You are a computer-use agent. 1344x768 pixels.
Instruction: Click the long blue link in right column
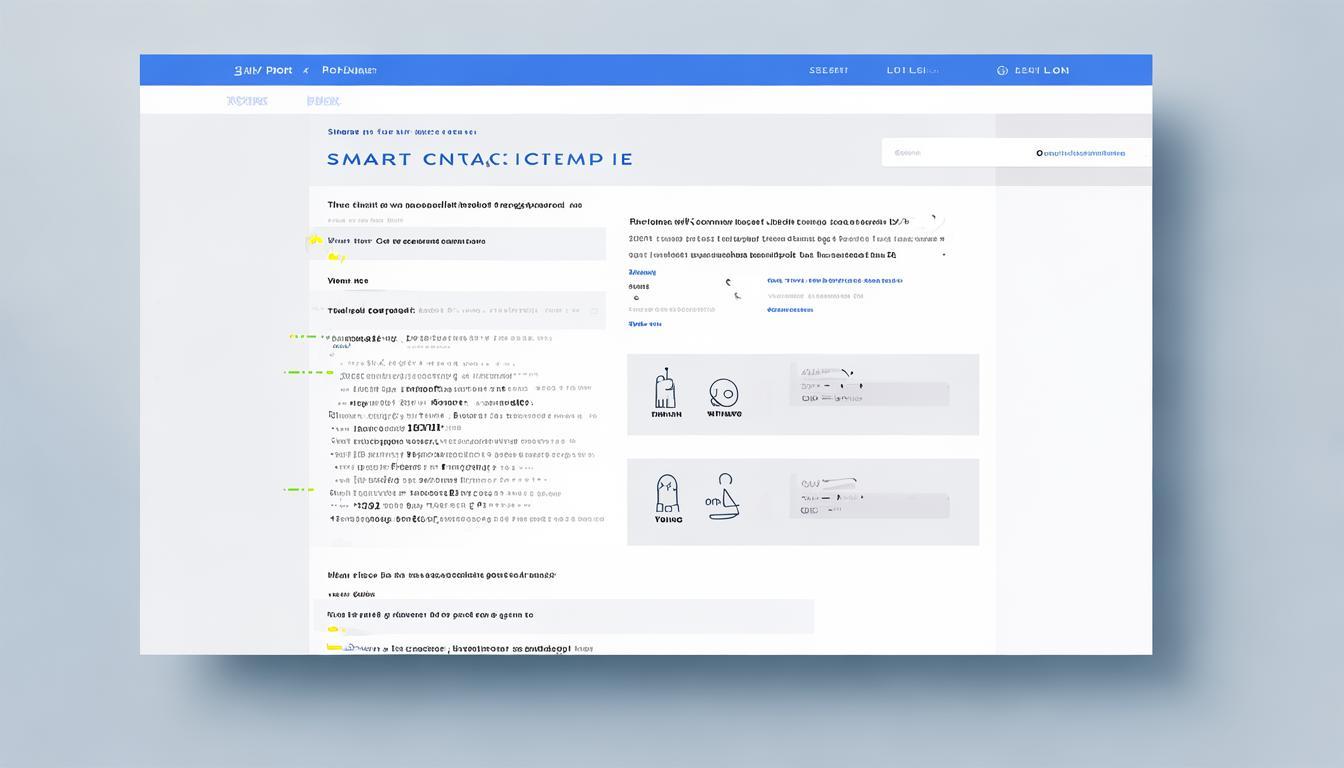(835, 281)
